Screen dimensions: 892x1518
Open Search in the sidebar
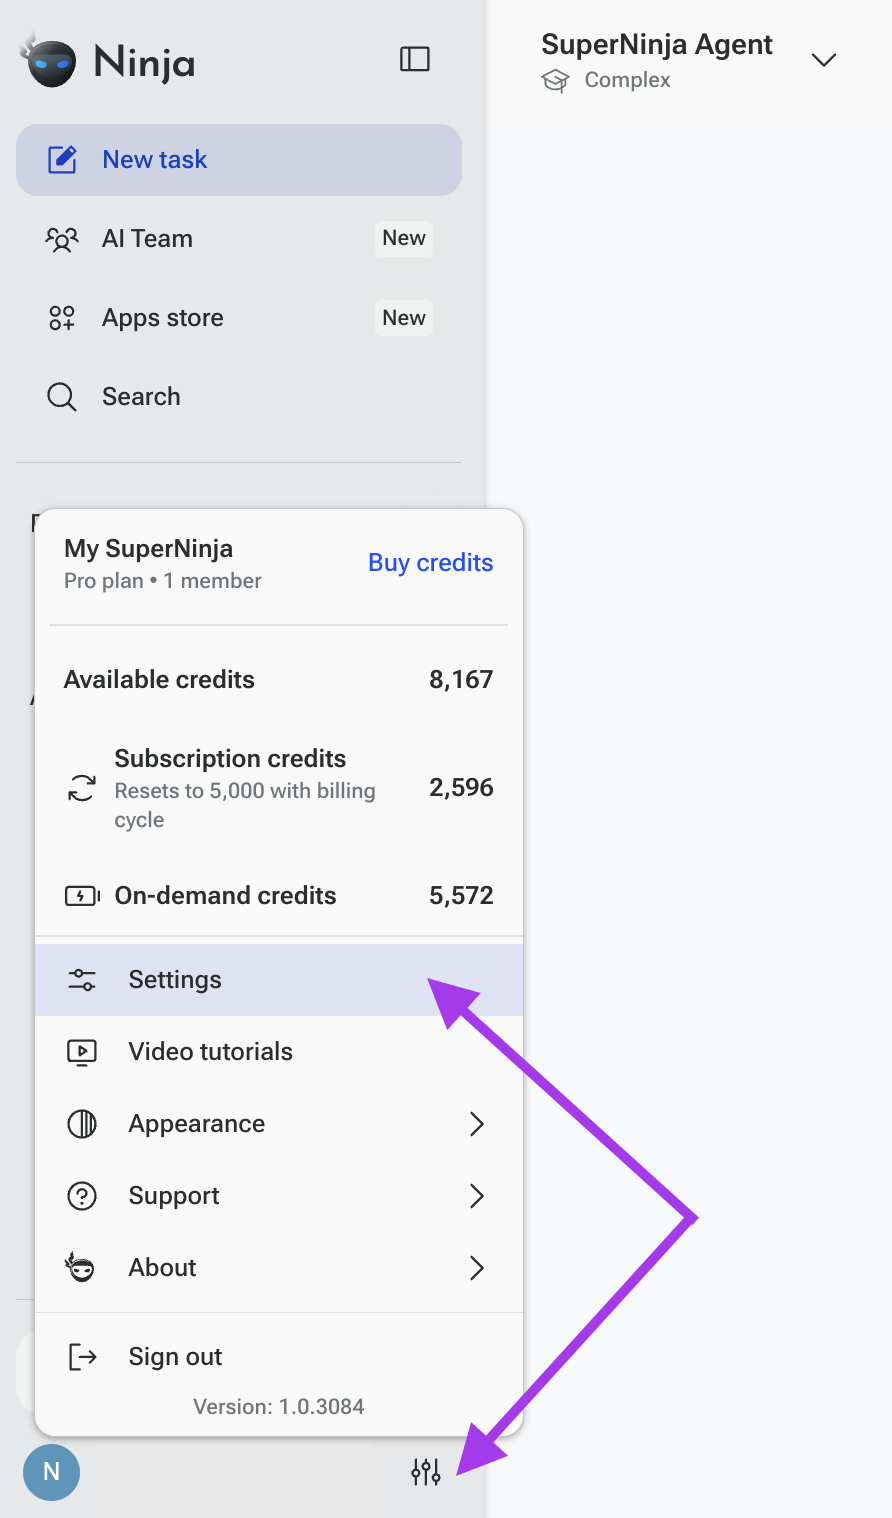click(x=239, y=397)
